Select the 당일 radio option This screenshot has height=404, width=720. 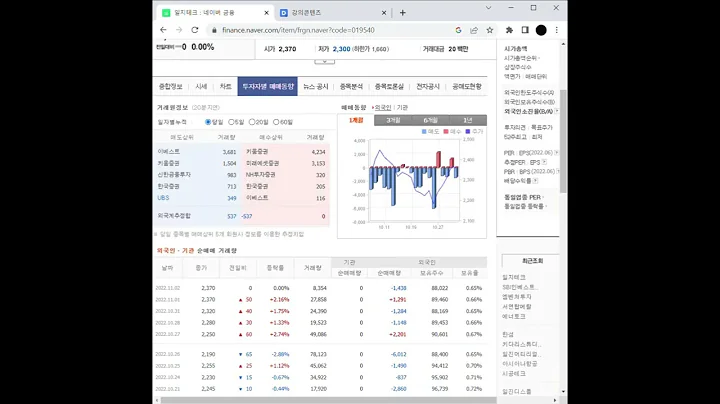coord(208,122)
